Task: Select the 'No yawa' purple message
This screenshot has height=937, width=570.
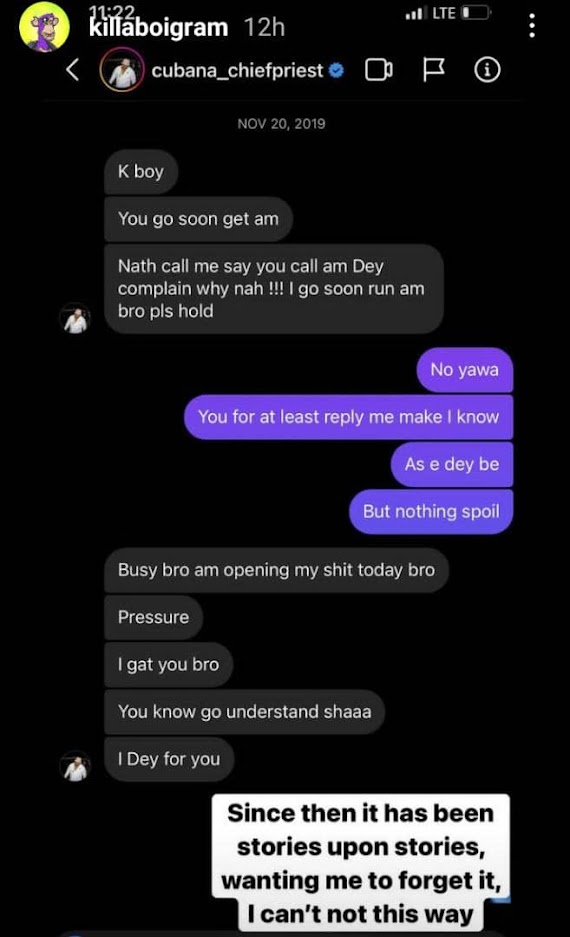Action: (464, 369)
